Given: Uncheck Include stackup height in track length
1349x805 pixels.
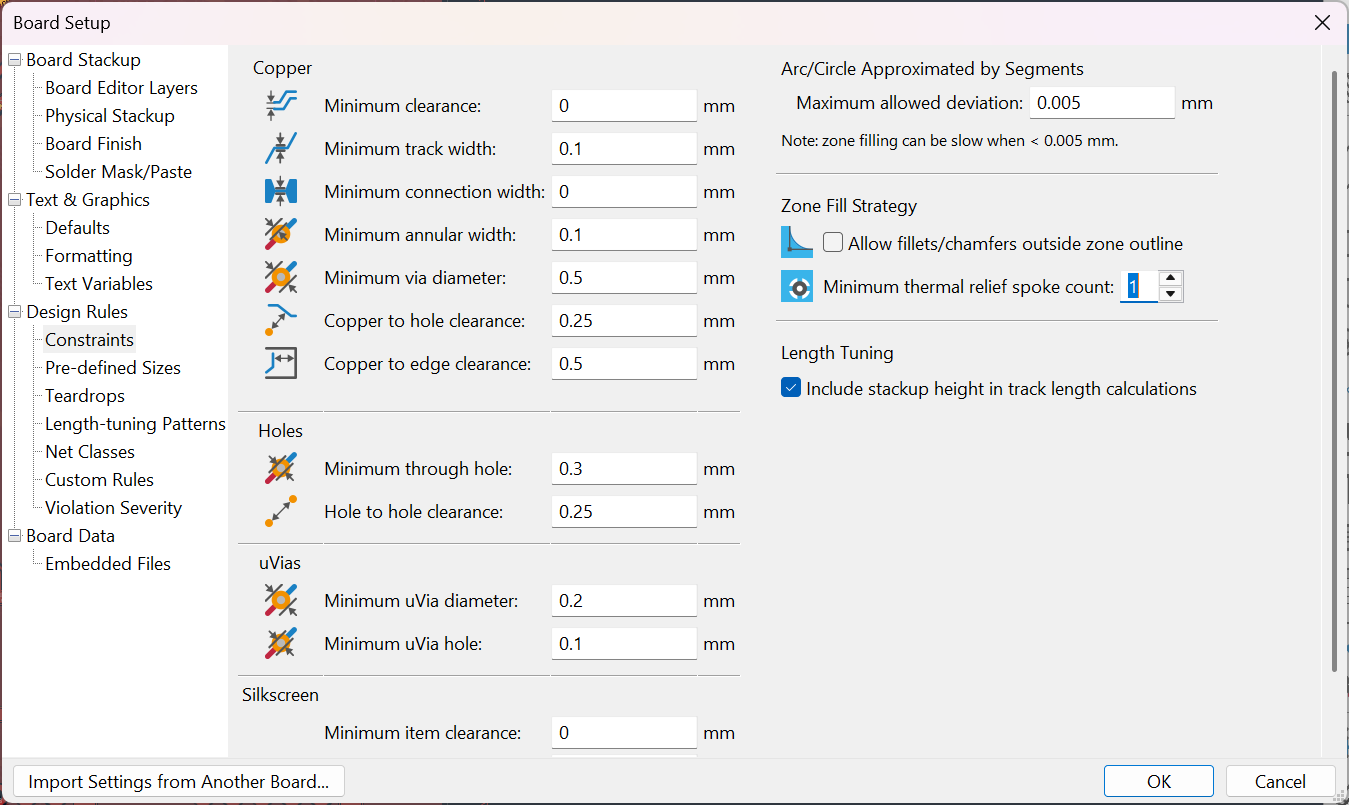Looking at the screenshot, I should pyautogui.click(x=791, y=389).
